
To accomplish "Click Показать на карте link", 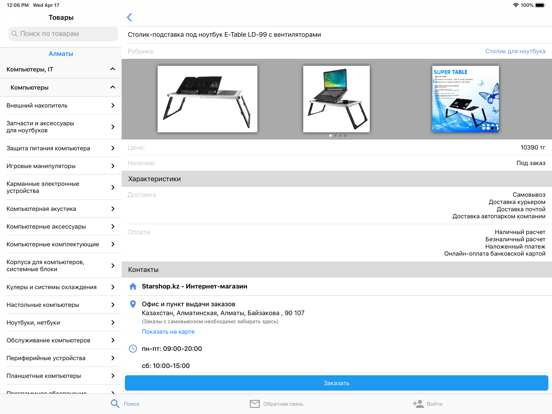I will [x=168, y=332].
